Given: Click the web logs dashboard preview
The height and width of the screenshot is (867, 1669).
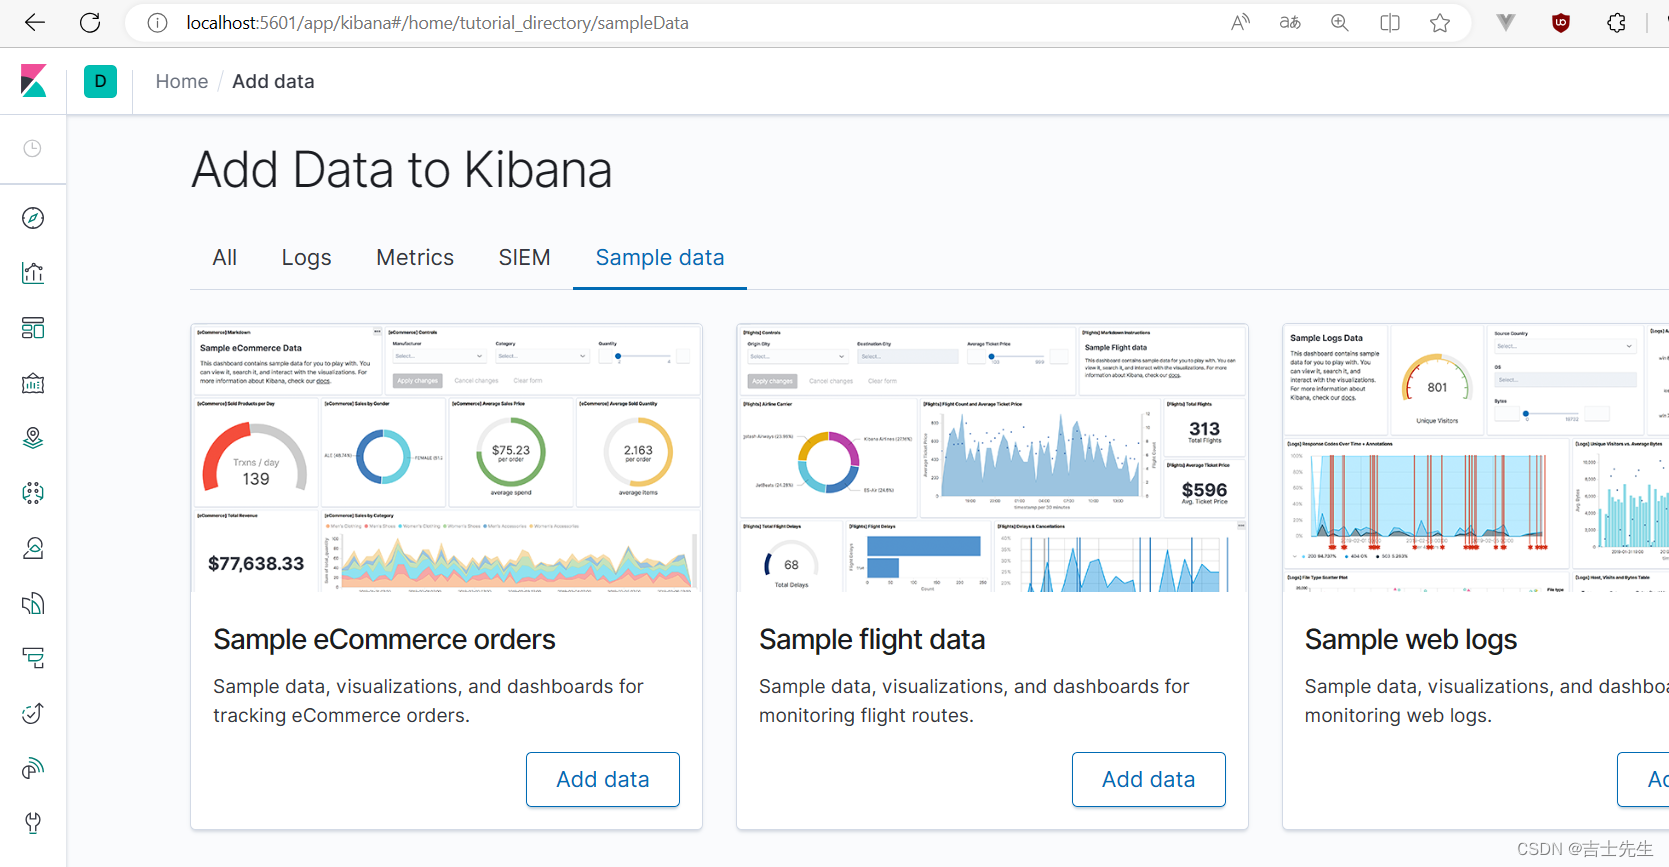Looking at the screenshot, I should point(1476,458).
